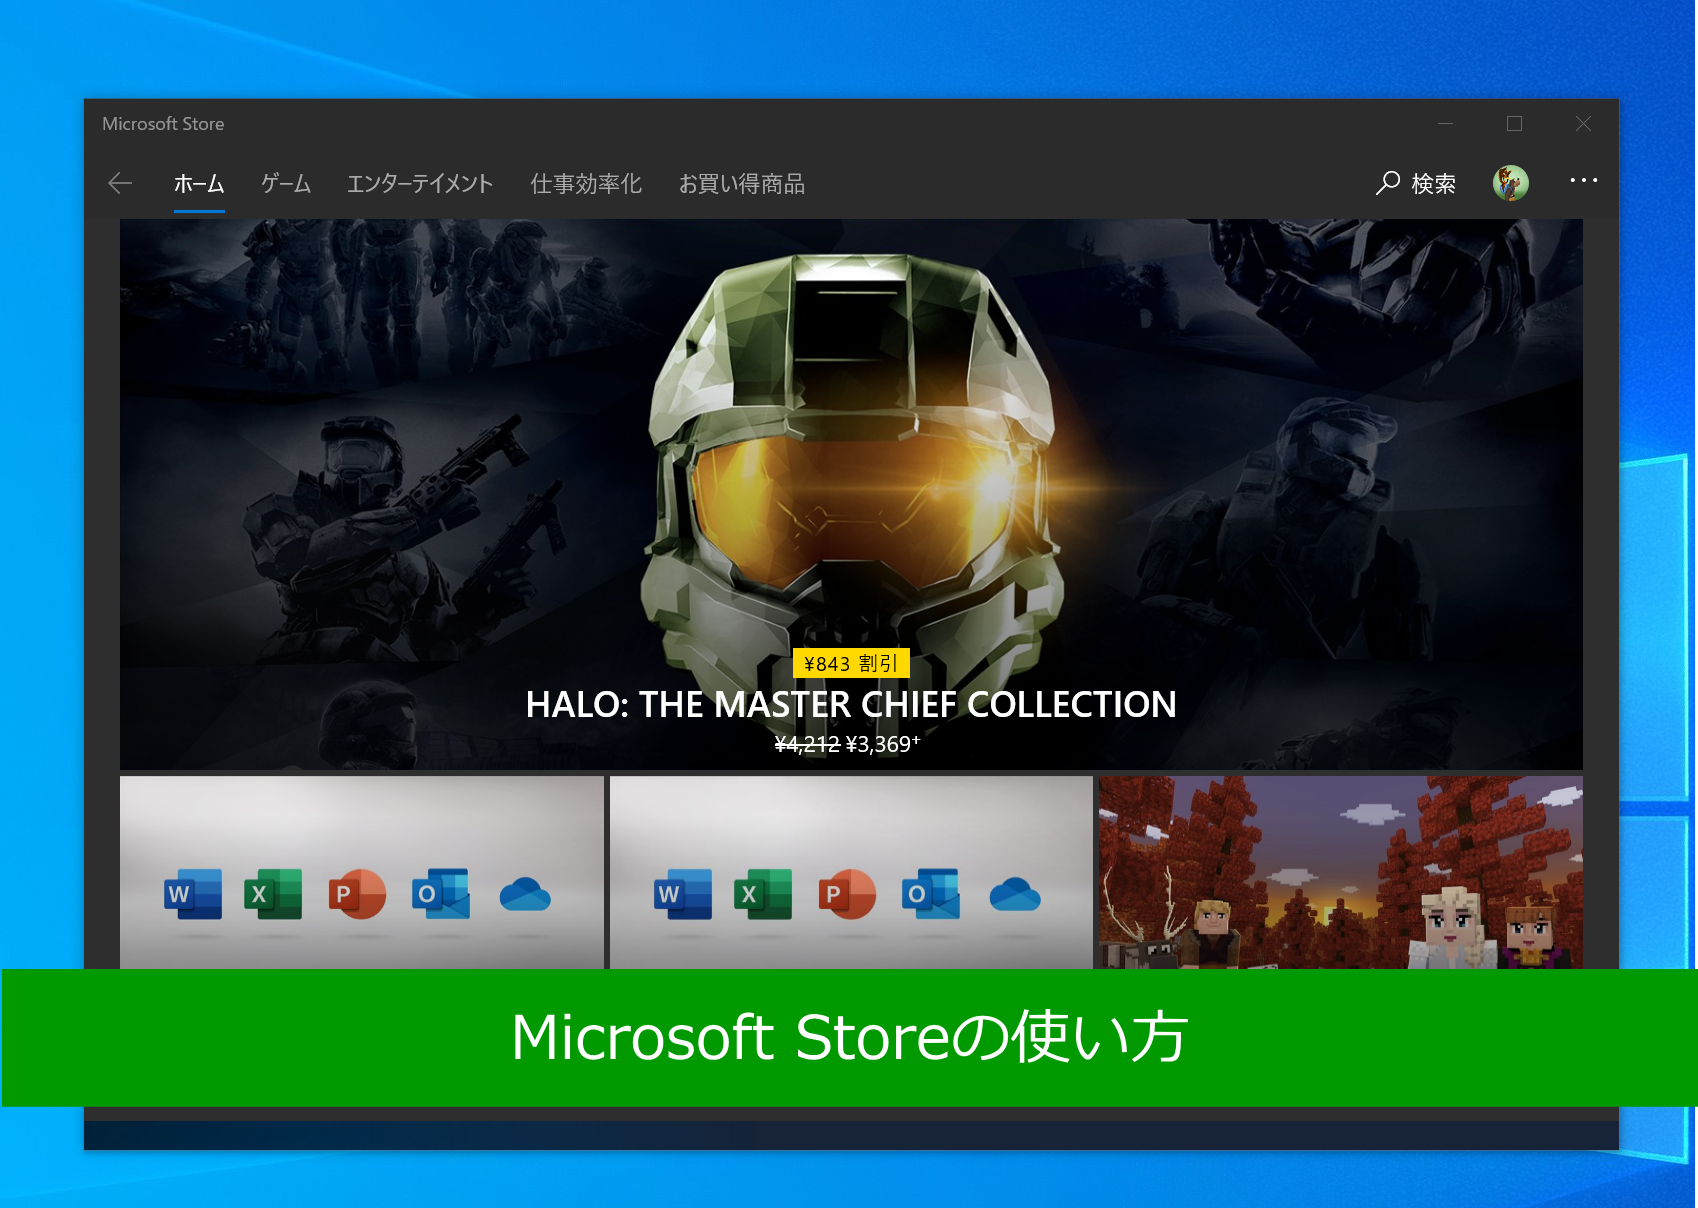Open the お買い得商品 tab
Image resolution: width=1698 pixels, height=1208 pixels.
742,184
